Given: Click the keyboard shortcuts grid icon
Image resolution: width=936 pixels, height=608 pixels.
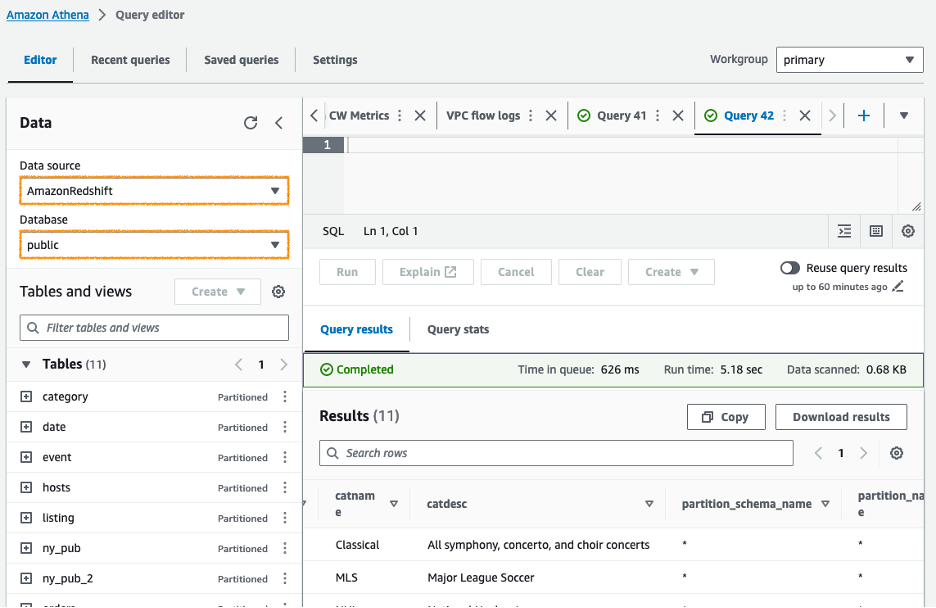Looking at the screenshot, I should click(876, 232).
